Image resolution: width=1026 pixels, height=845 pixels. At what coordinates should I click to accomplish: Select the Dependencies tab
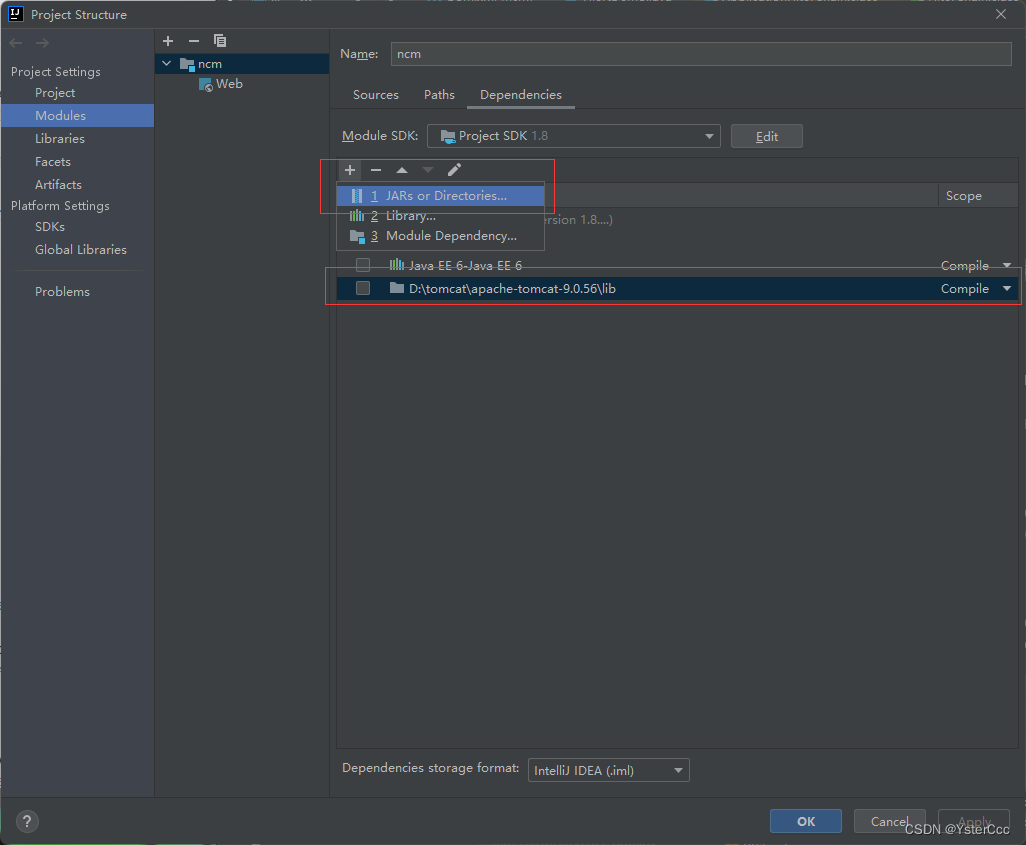[x=521, y=95]
